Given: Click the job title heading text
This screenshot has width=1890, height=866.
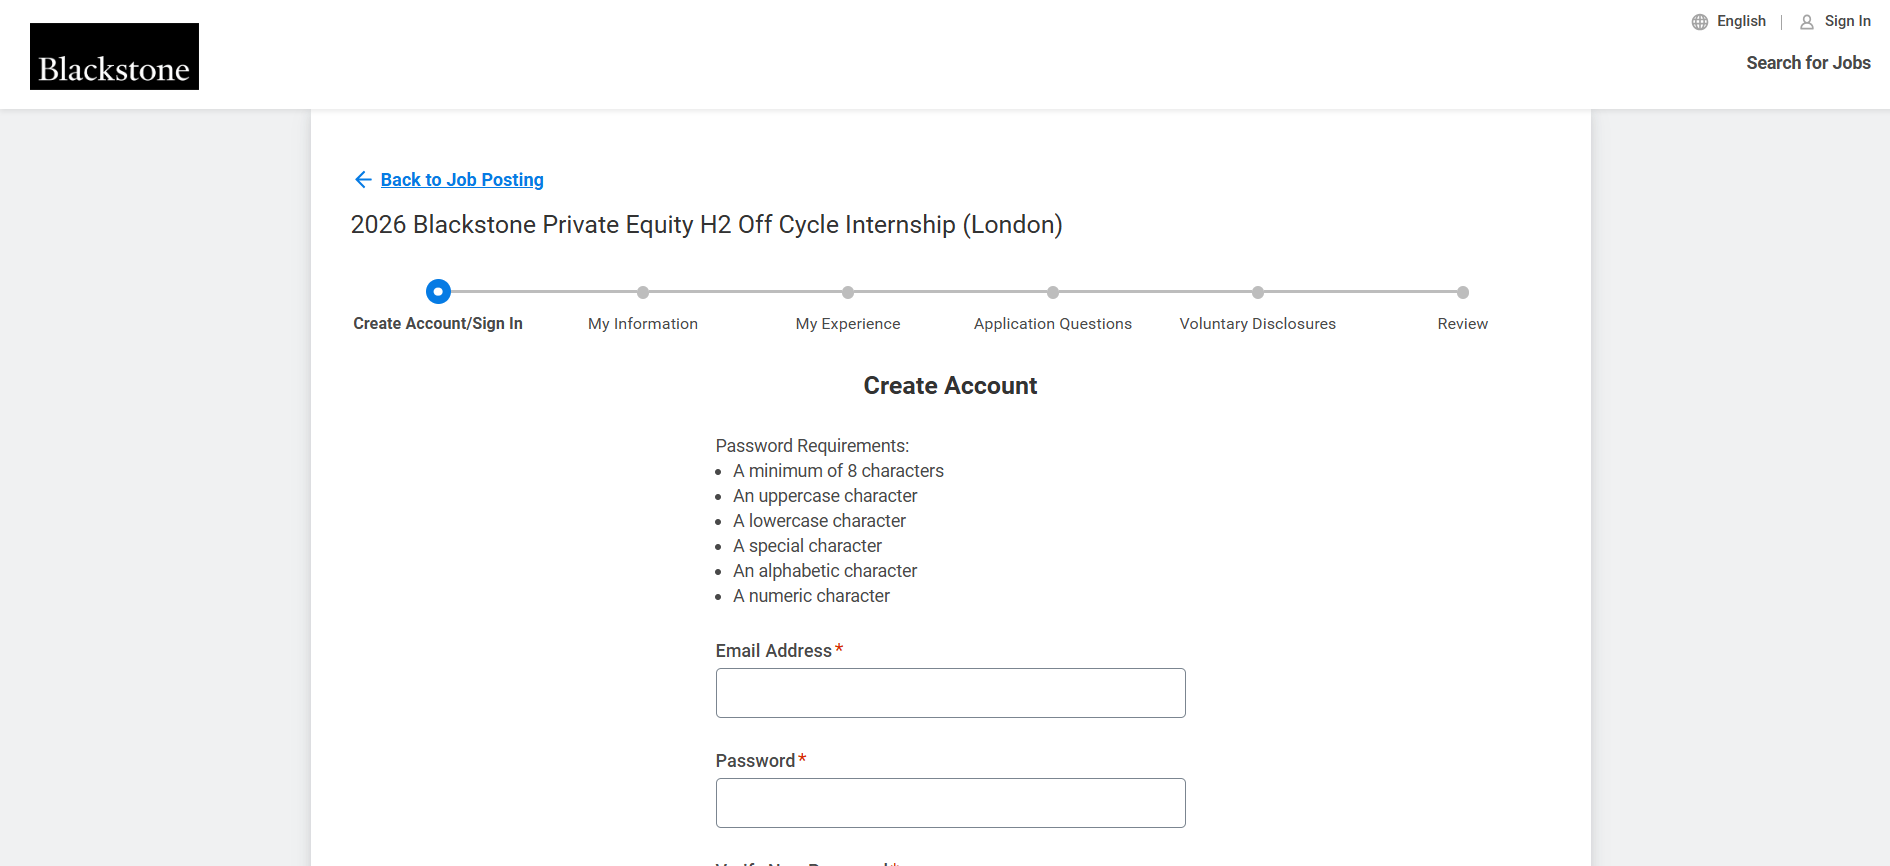Looking at the screenshot, I should click(707, 225).
